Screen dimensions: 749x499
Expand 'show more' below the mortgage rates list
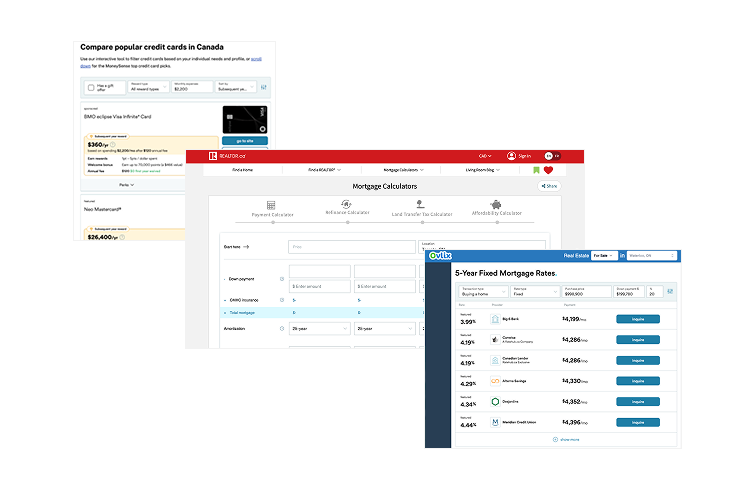point(566,439)
